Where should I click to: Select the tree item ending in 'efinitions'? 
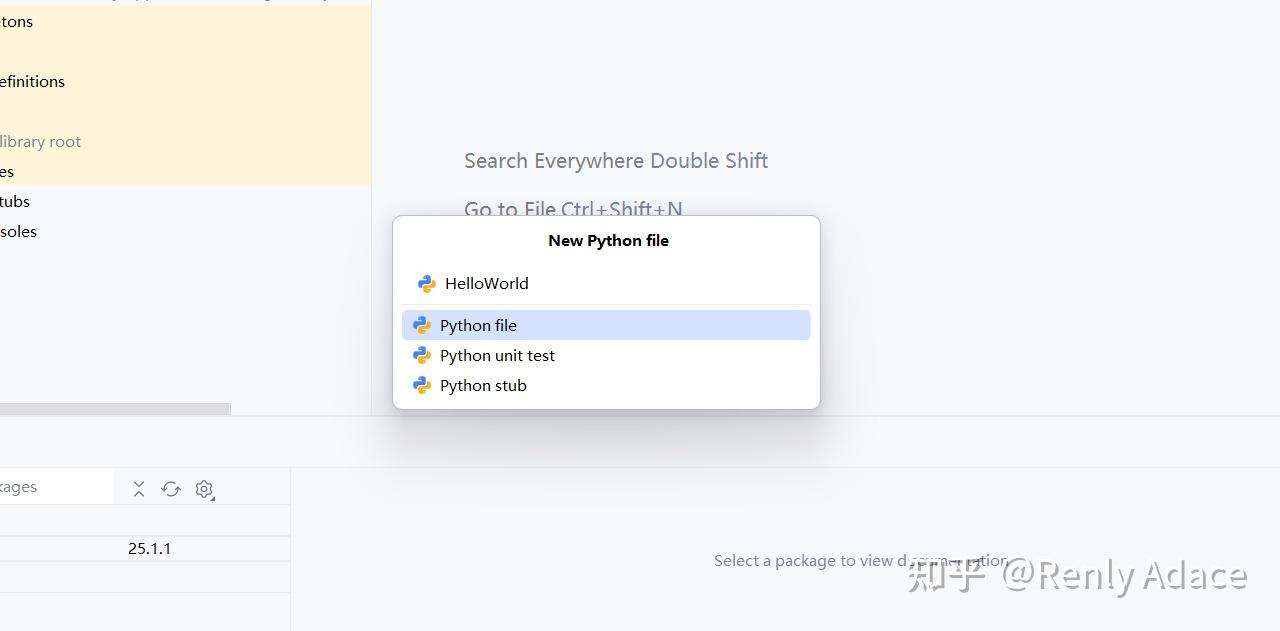pos(32,82)
